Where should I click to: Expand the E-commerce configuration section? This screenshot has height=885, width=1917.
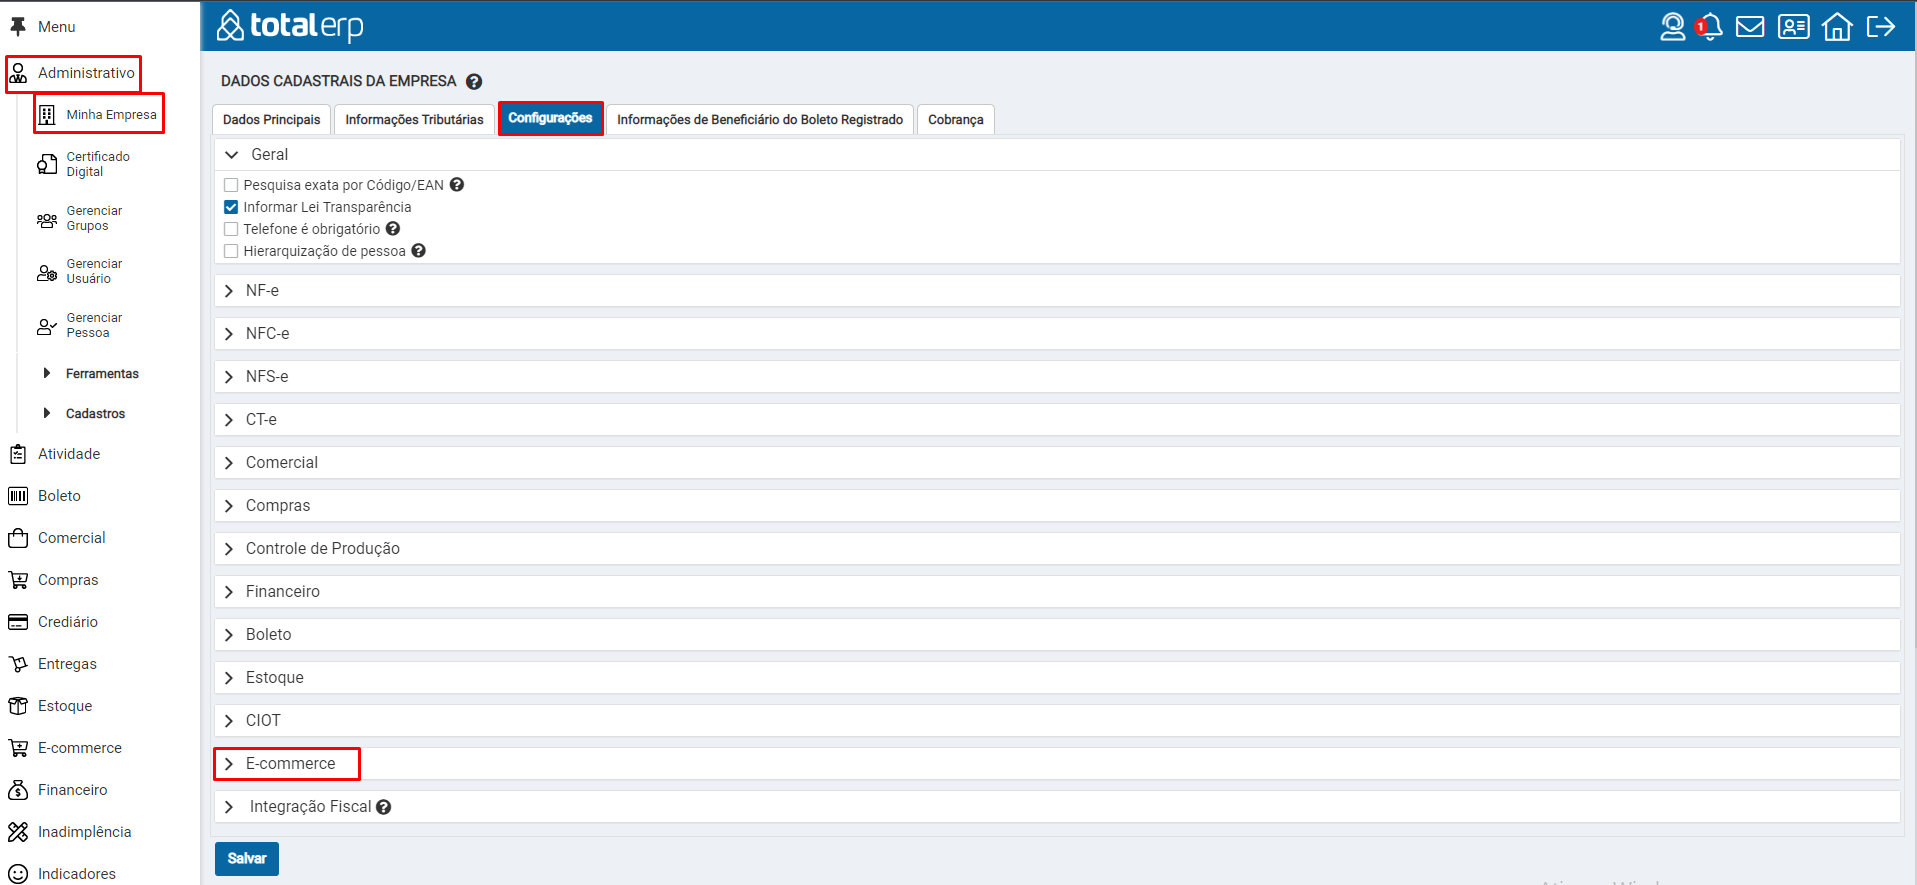click(290, 764)
